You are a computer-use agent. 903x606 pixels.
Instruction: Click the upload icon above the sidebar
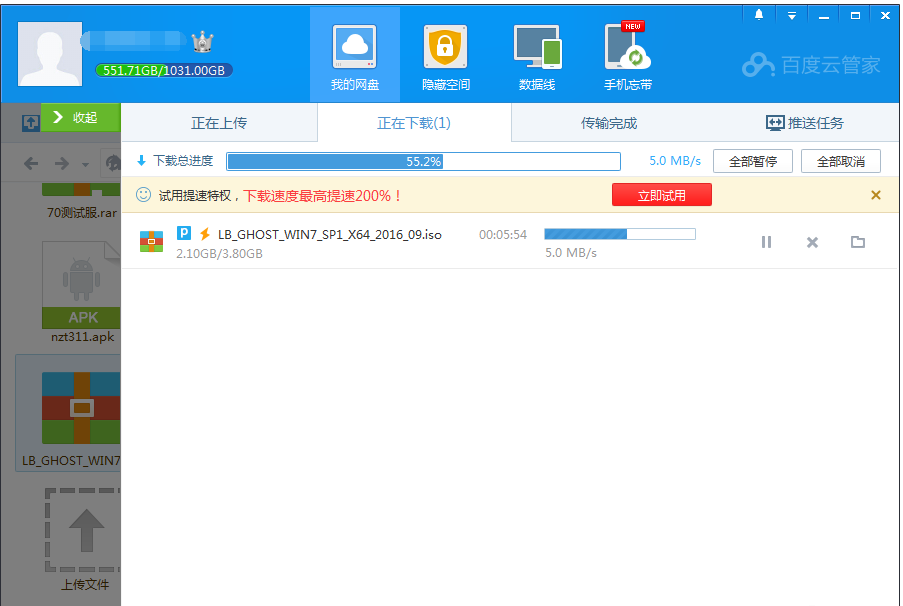click(x=30, y=120)
